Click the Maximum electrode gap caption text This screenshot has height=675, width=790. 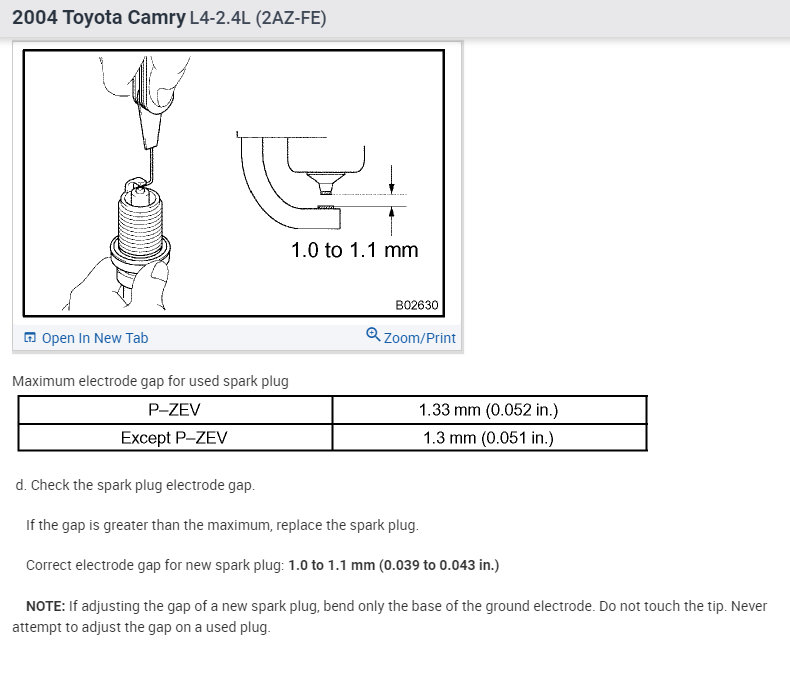[150, 381]
